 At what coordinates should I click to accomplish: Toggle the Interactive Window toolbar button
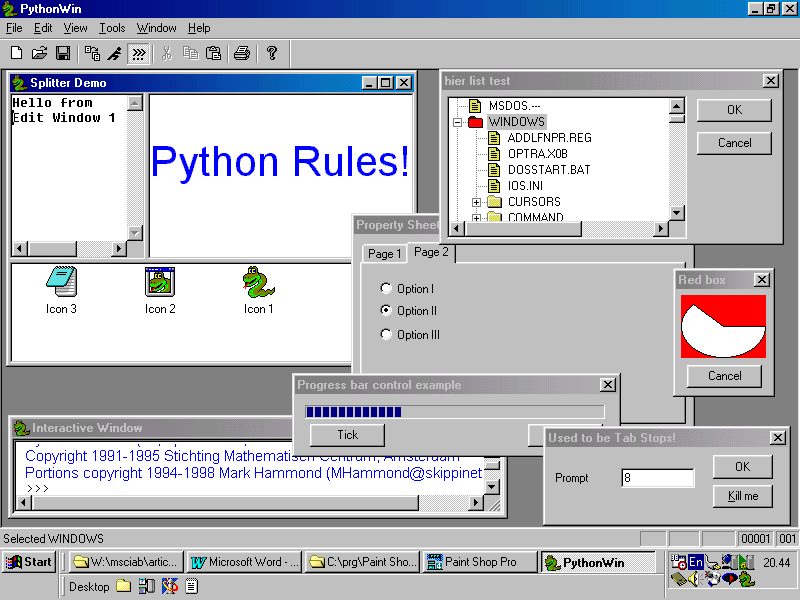coord(138,53)
